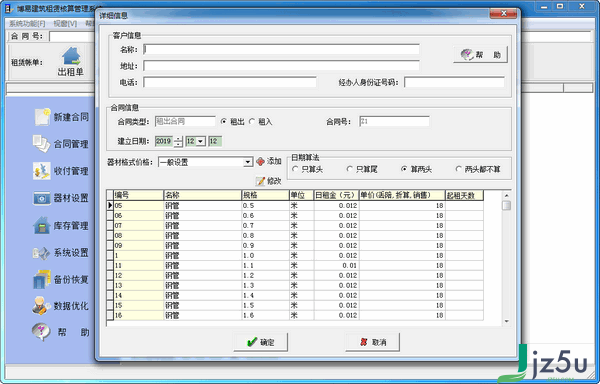Click the 规格 column header

(265, 195)
